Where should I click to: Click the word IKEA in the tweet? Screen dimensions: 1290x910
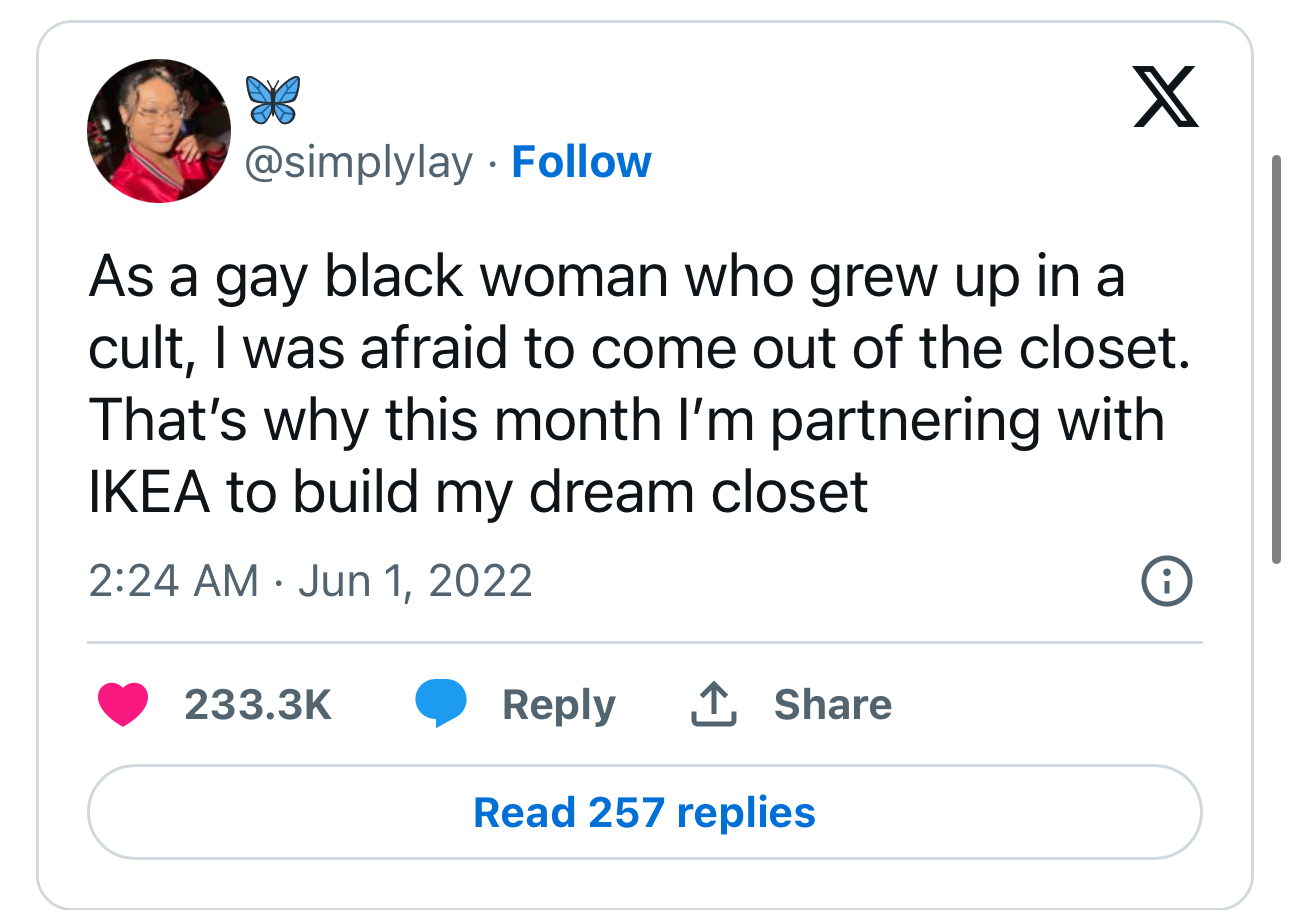pyautogui.click(x=150, y=493)
